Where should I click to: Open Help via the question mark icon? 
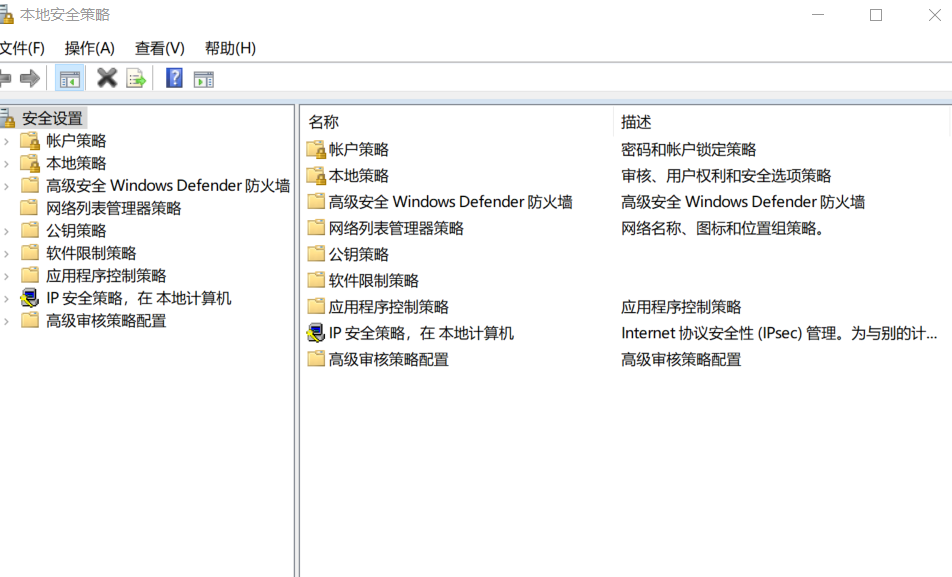point(174,78)
